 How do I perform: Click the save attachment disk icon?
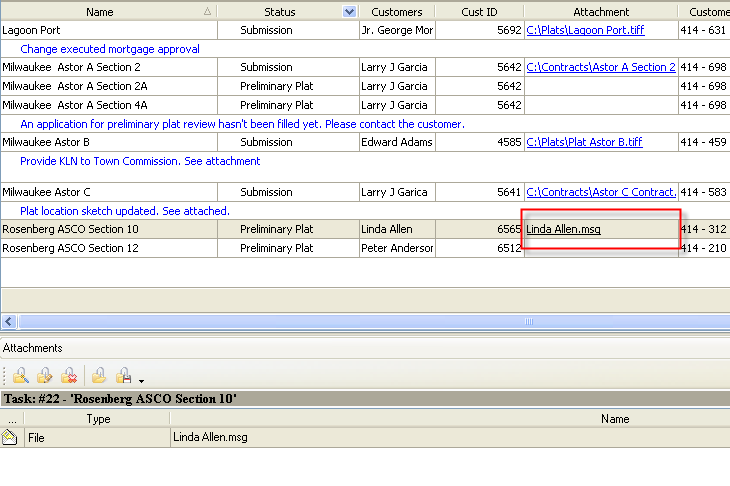coord(124,377)
